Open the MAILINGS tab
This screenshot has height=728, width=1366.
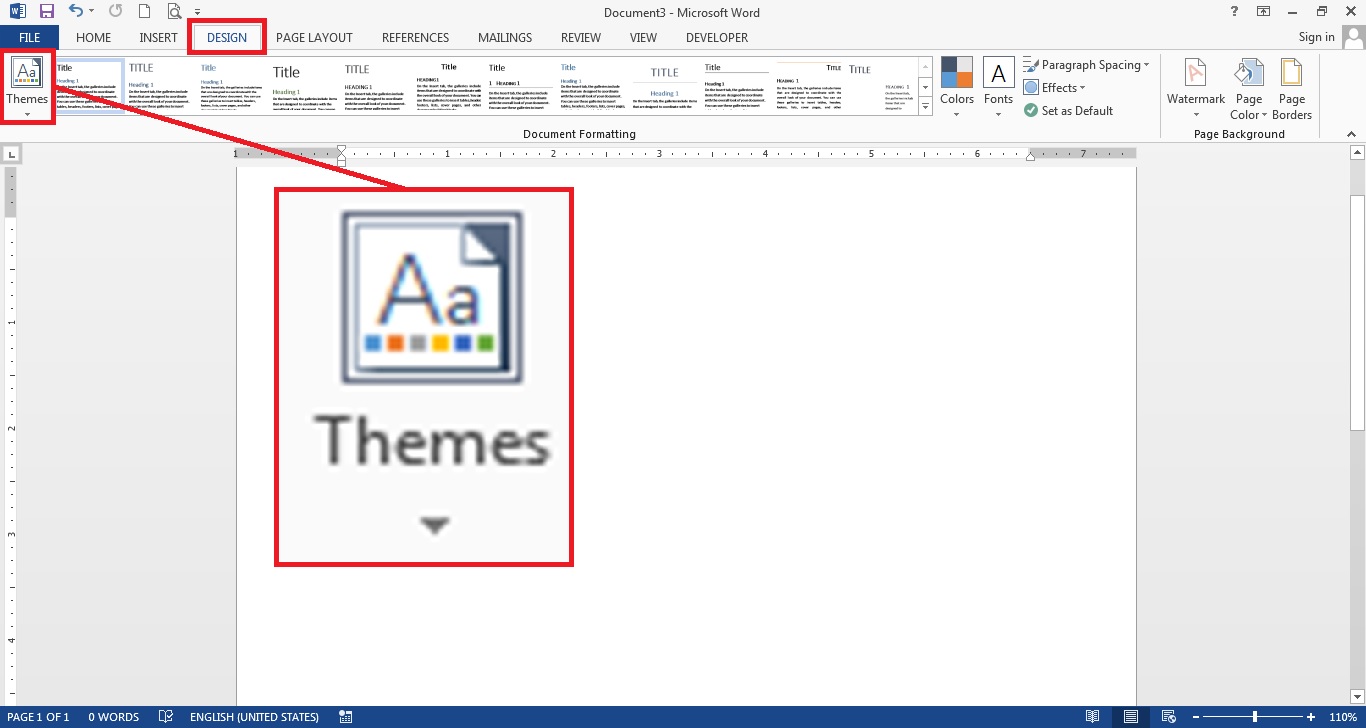[x=504, y=37]
